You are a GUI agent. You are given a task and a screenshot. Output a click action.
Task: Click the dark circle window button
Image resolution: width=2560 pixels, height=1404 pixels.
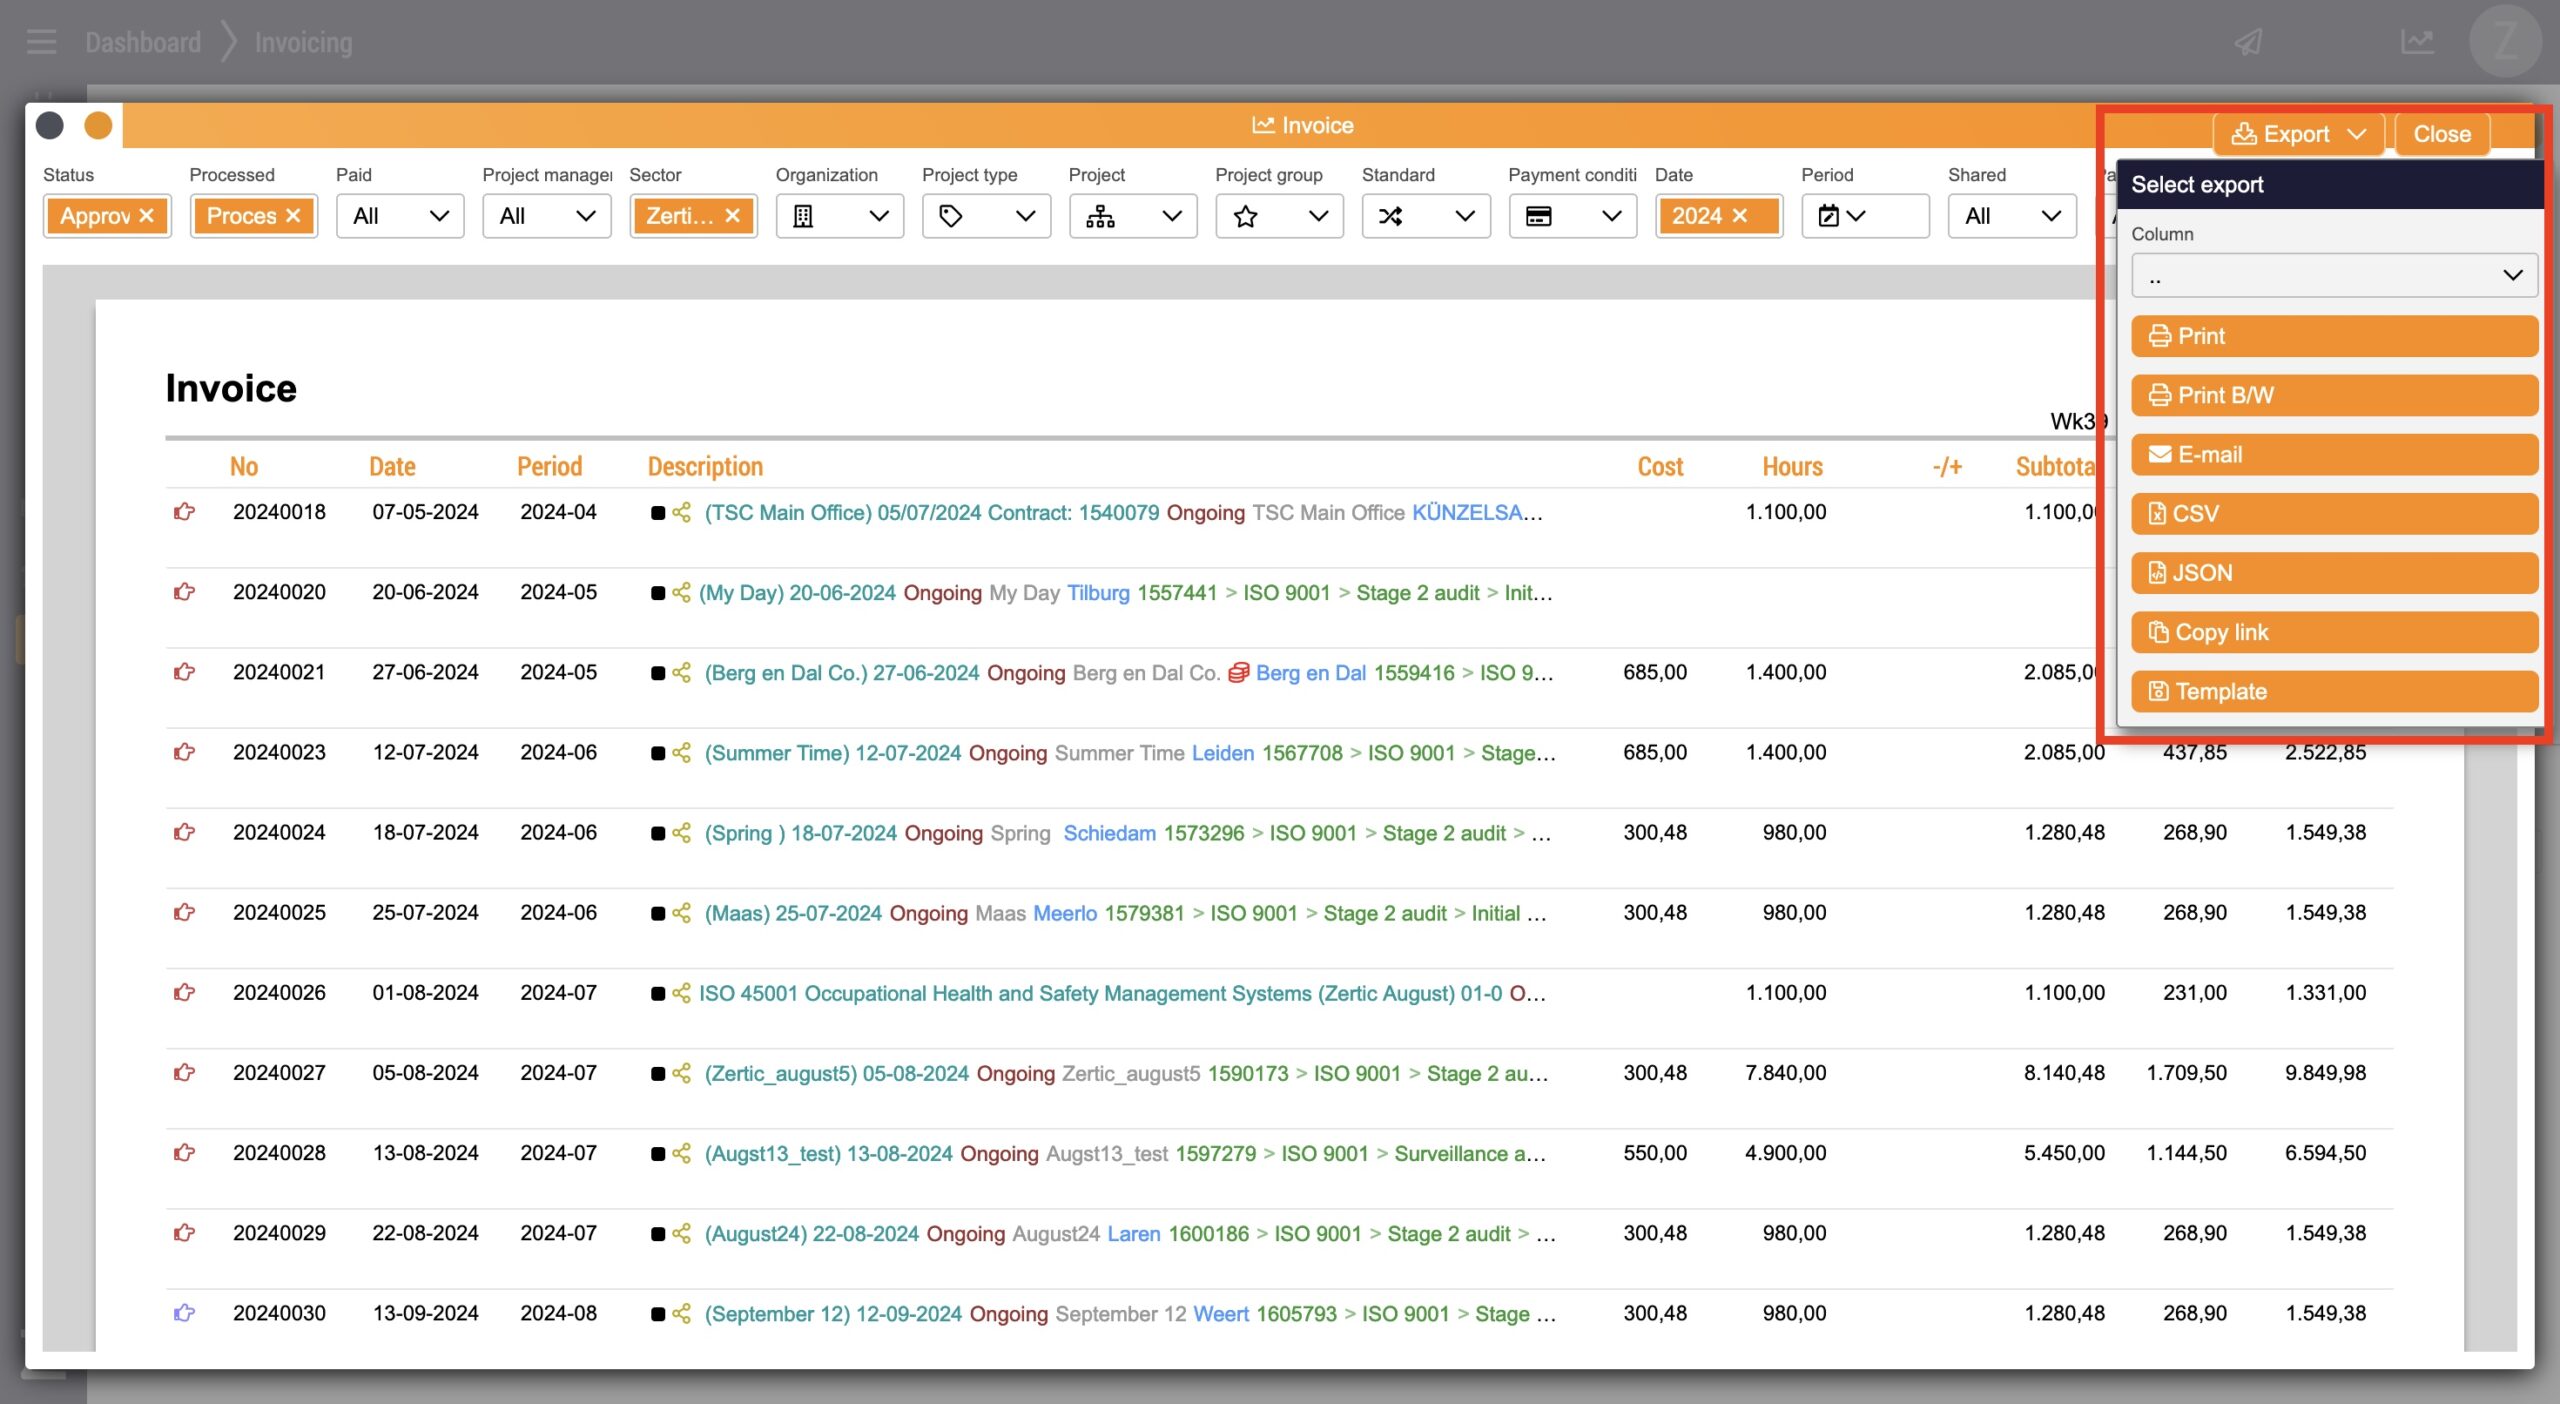click(x=50, y=126)
